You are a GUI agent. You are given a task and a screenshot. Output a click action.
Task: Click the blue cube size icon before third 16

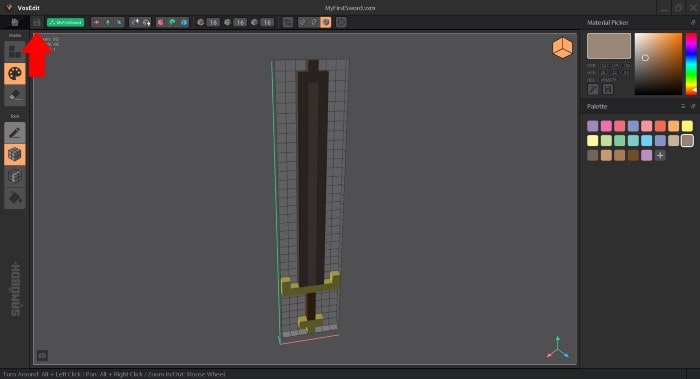click(x=254, y=22)
